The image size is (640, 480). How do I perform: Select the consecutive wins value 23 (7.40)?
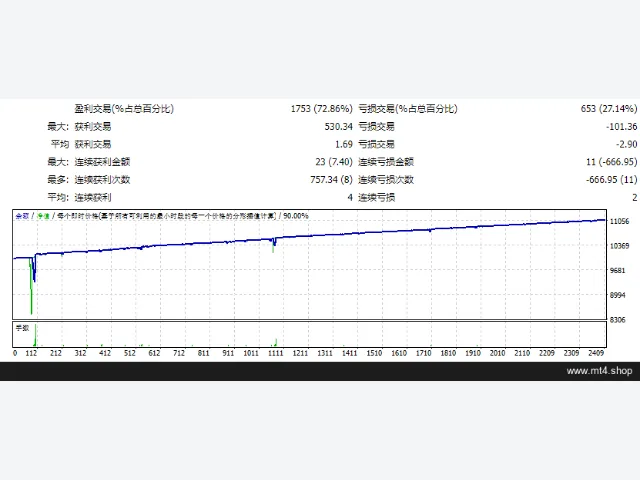pos(333,162)
